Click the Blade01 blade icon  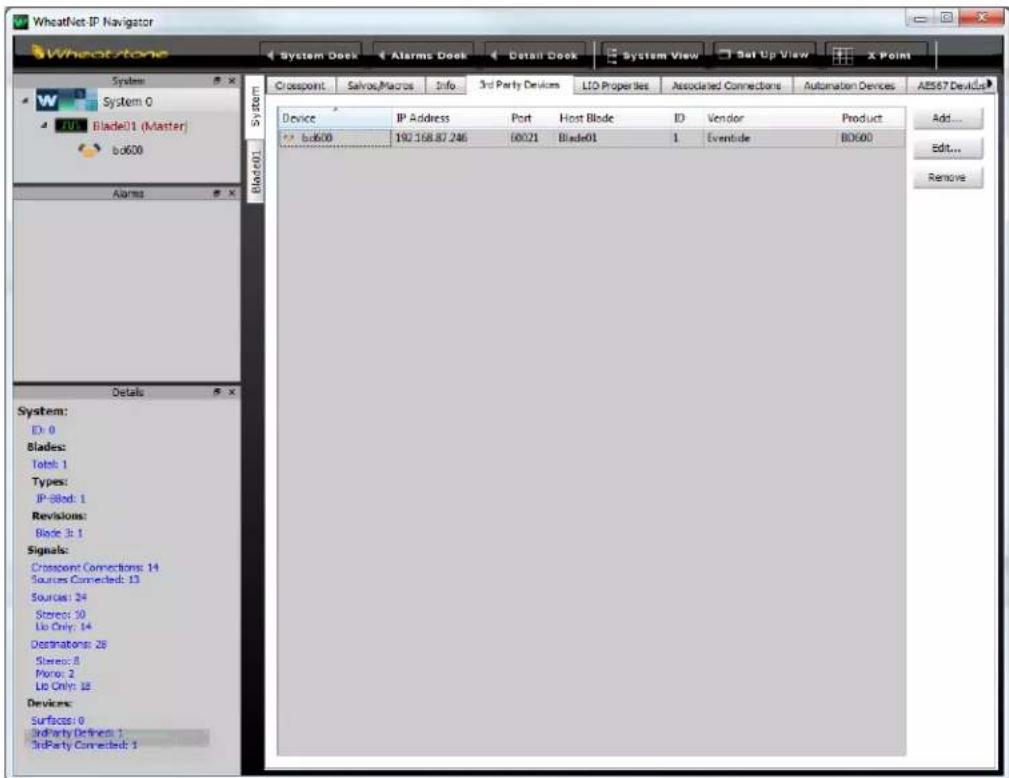pos(71,125)
